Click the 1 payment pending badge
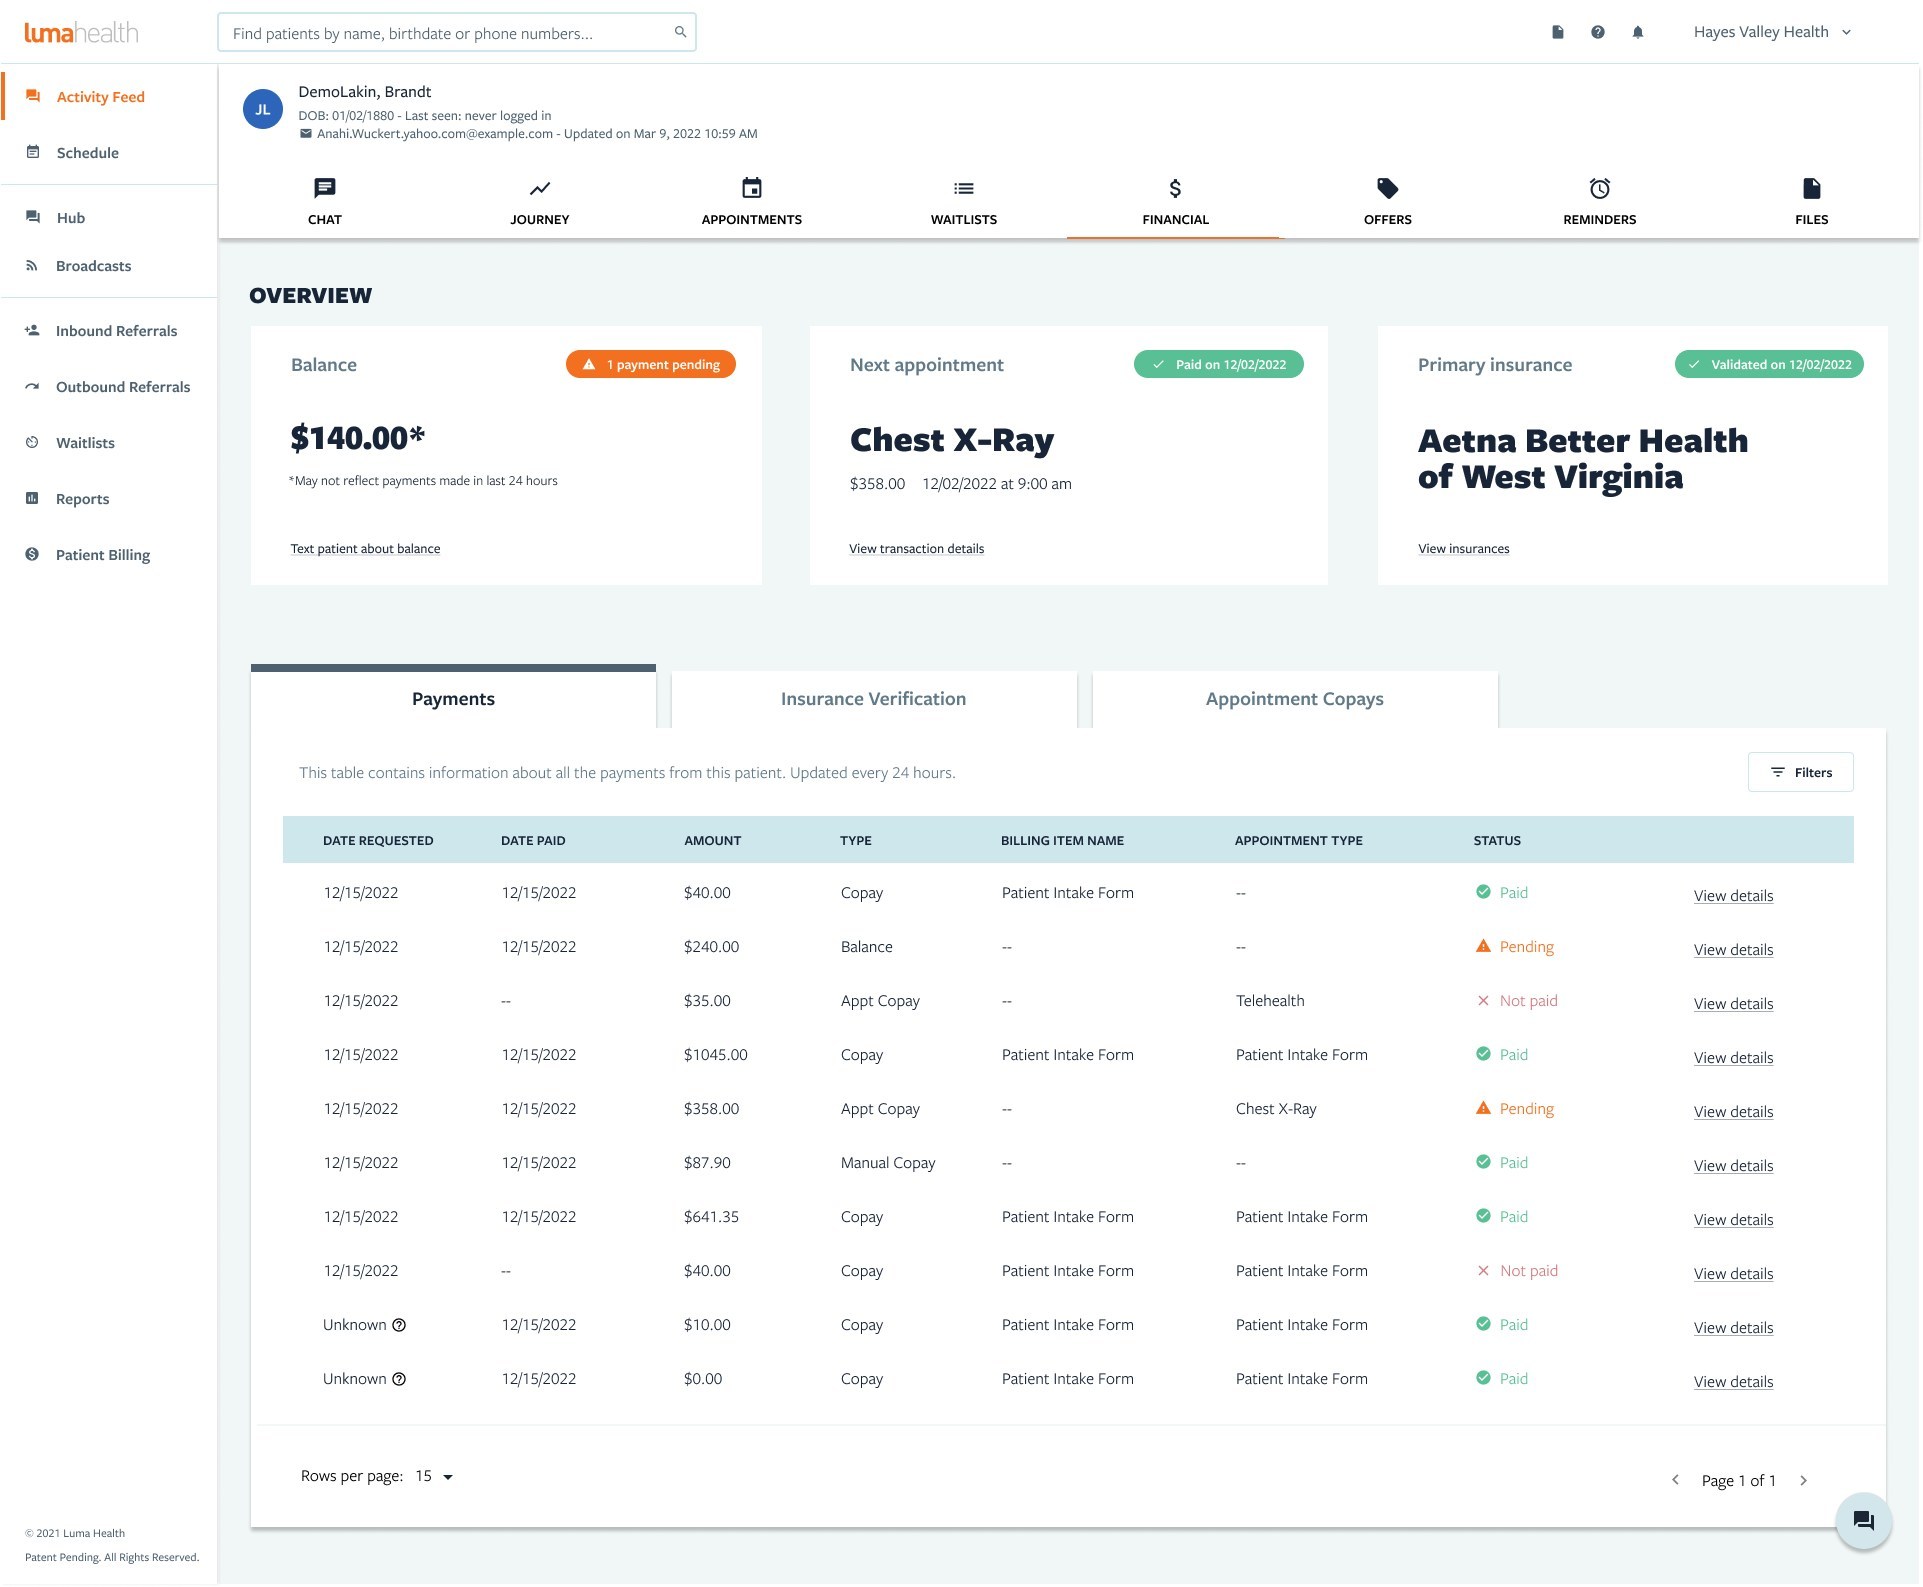This screenshot has width=1923, height=1587. coord(651,364)
